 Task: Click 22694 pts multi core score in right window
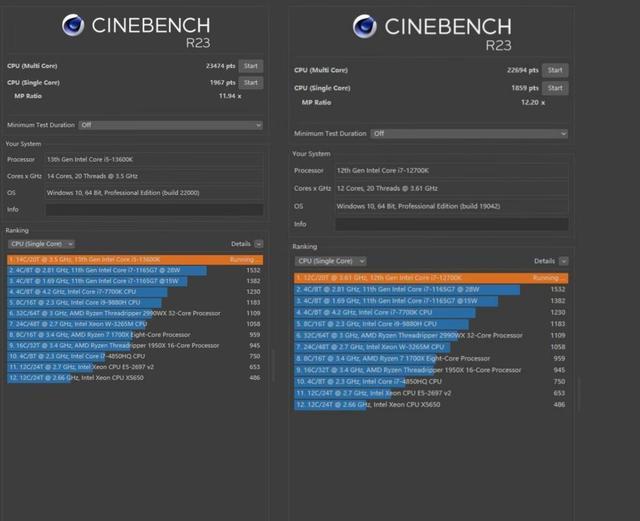pyautogui.click(x=523, y=70)
